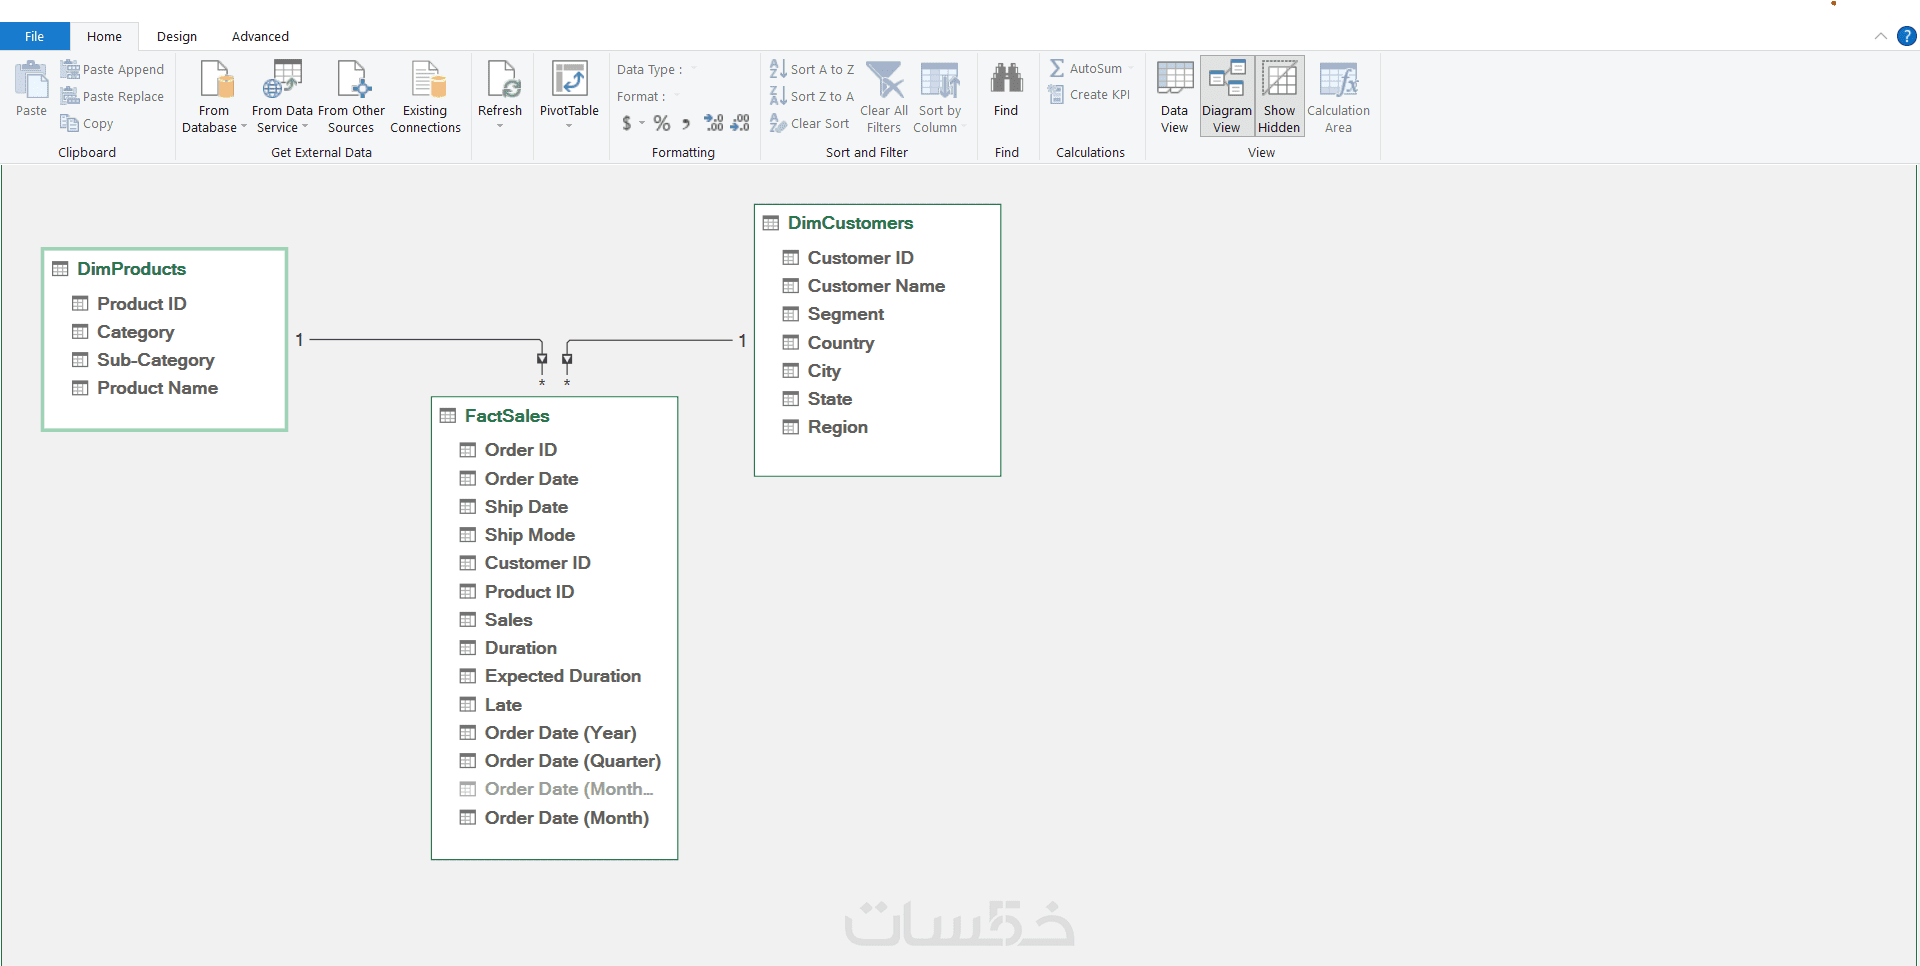
Task: Sort Z to A
Action: [x=811, y=96]
